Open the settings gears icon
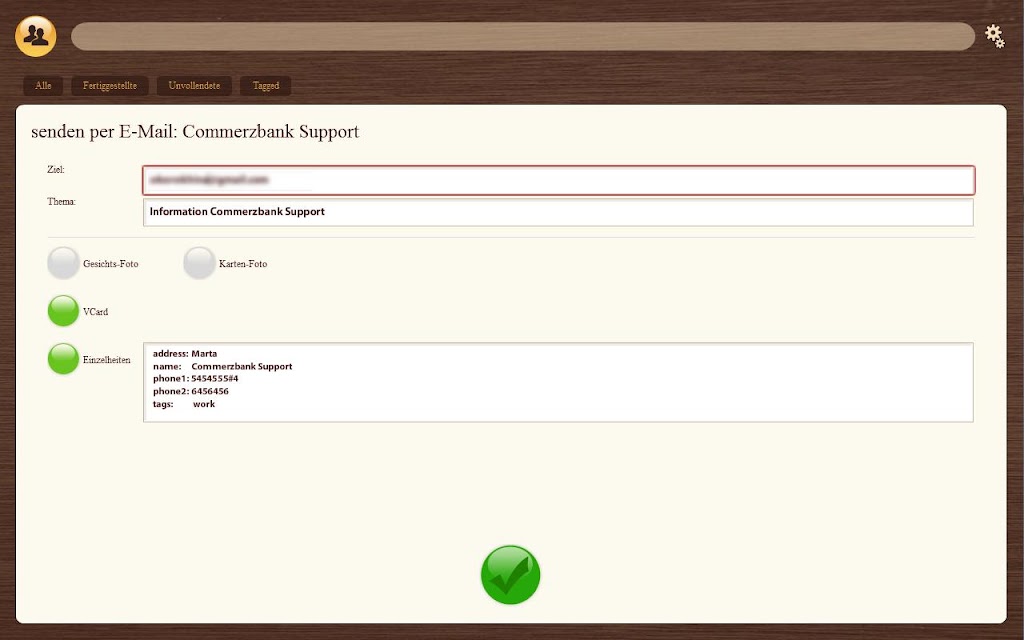This screenshot has width=1024, height=640. click(995, 36)
